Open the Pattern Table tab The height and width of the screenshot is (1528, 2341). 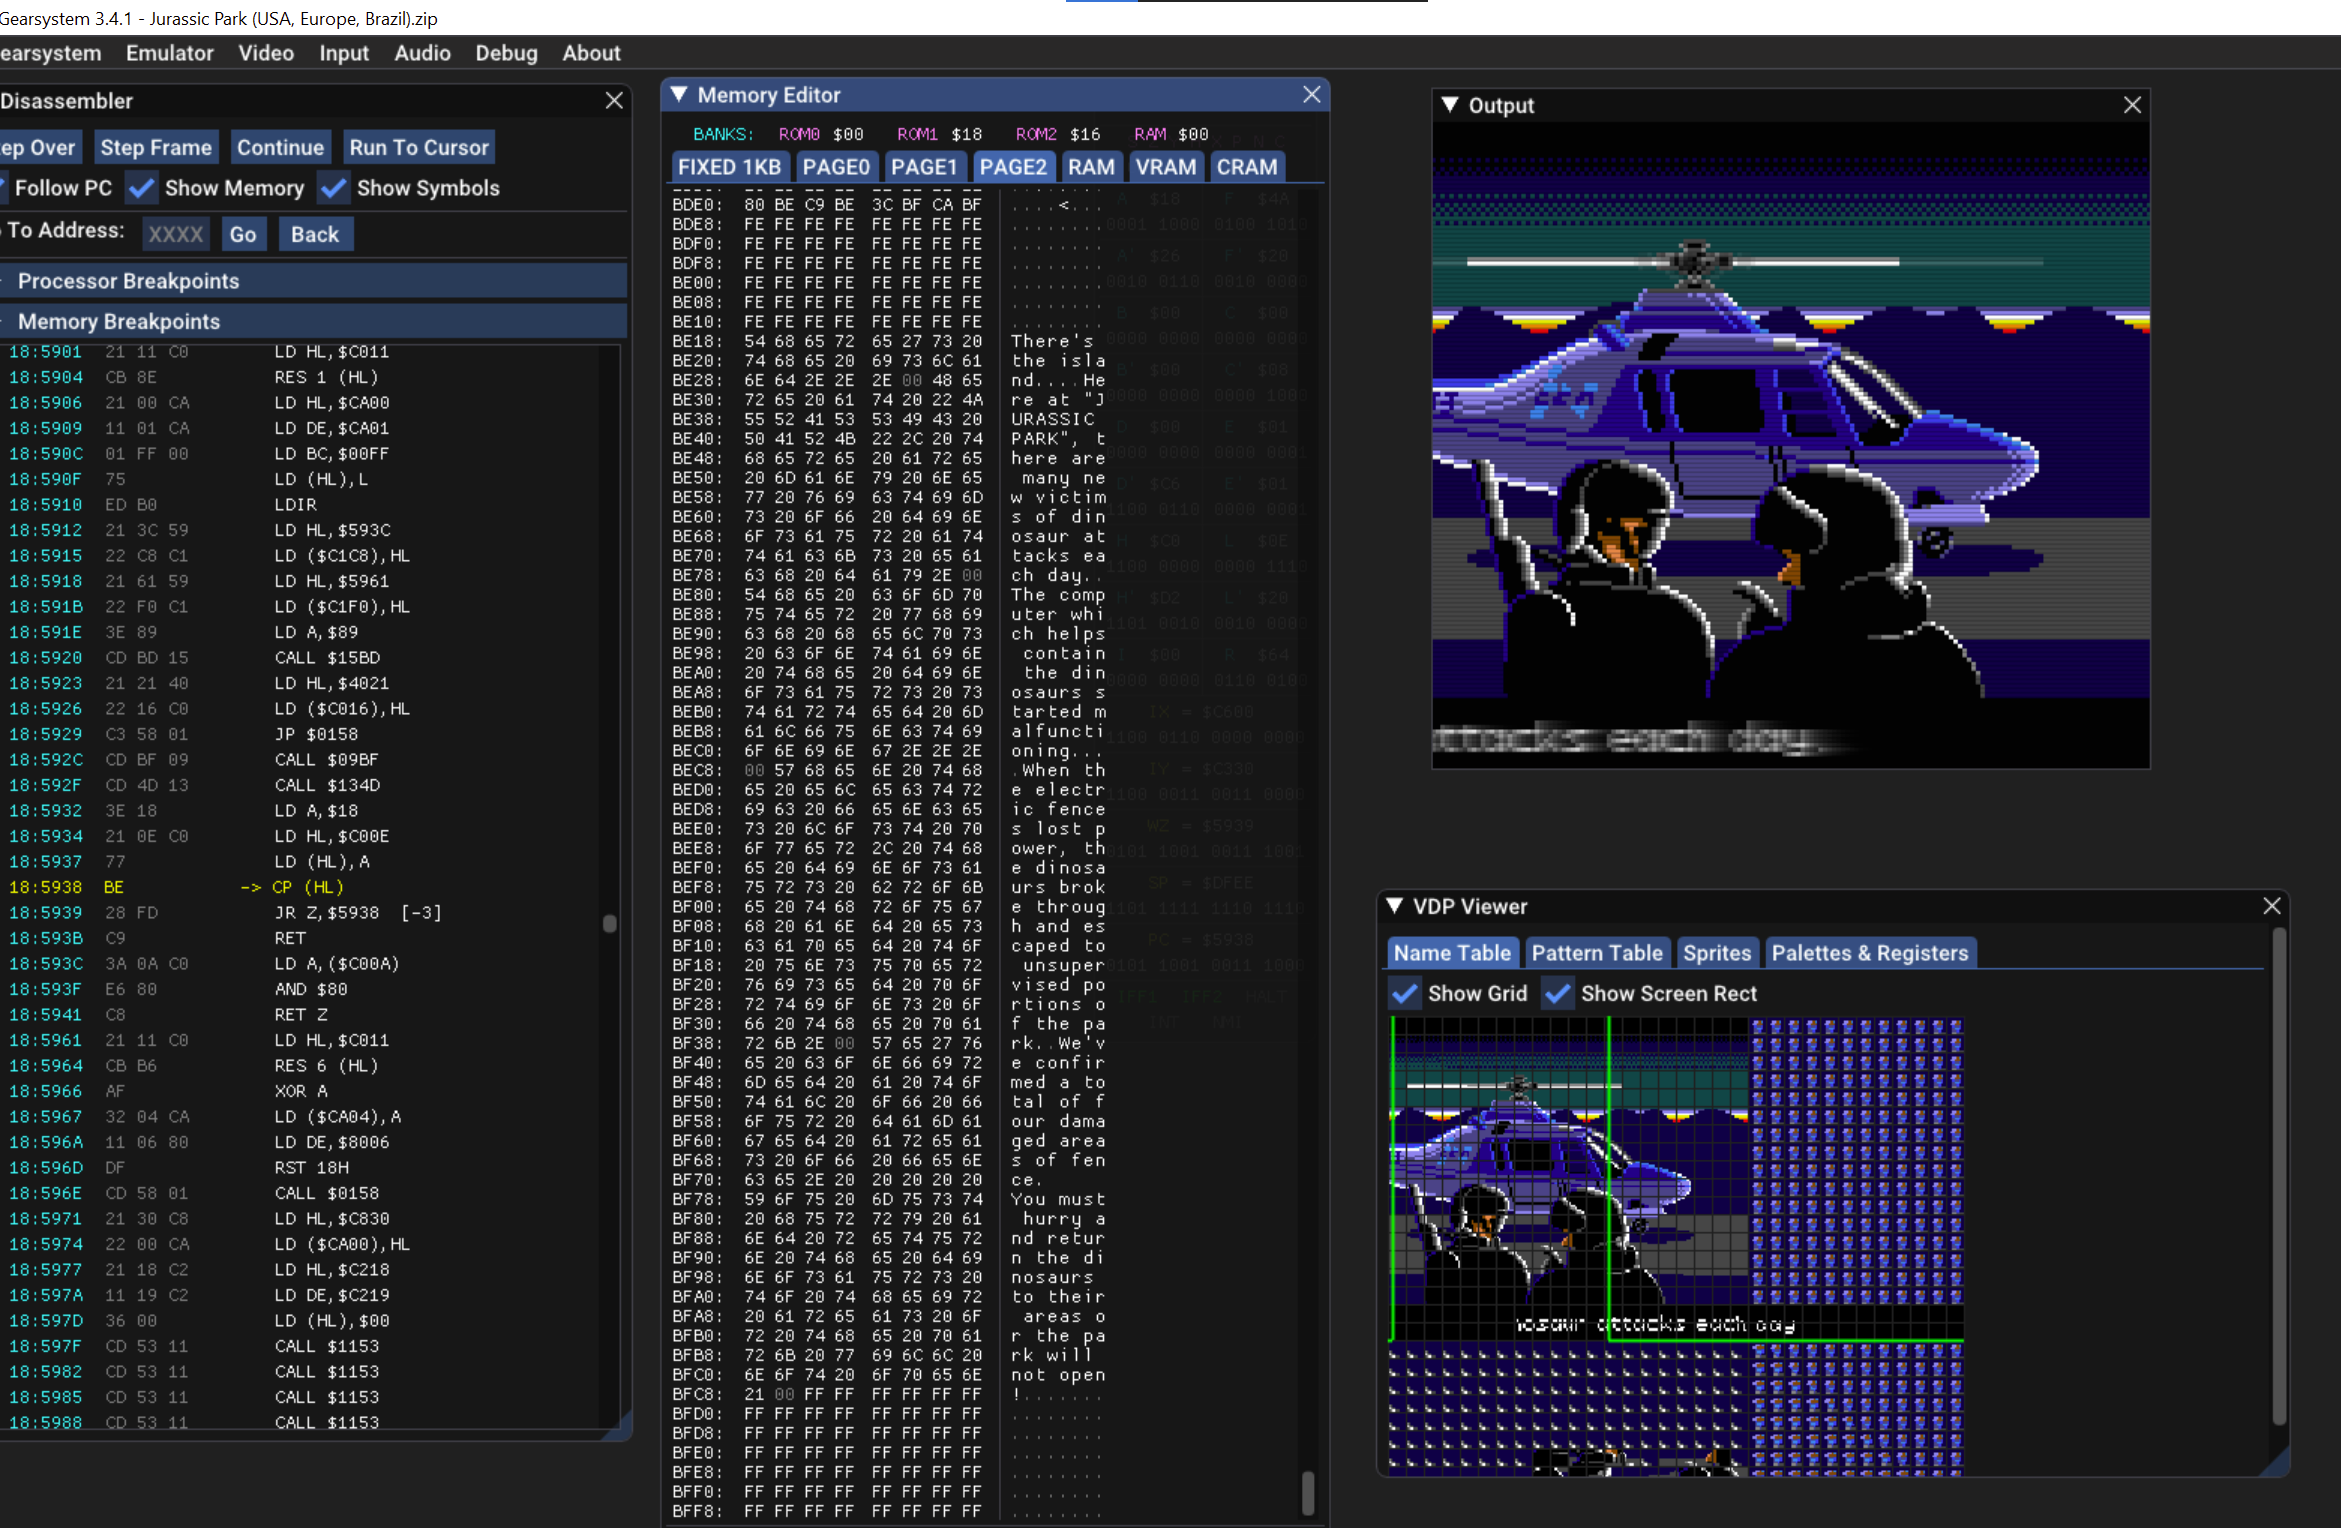(1597, 953)
